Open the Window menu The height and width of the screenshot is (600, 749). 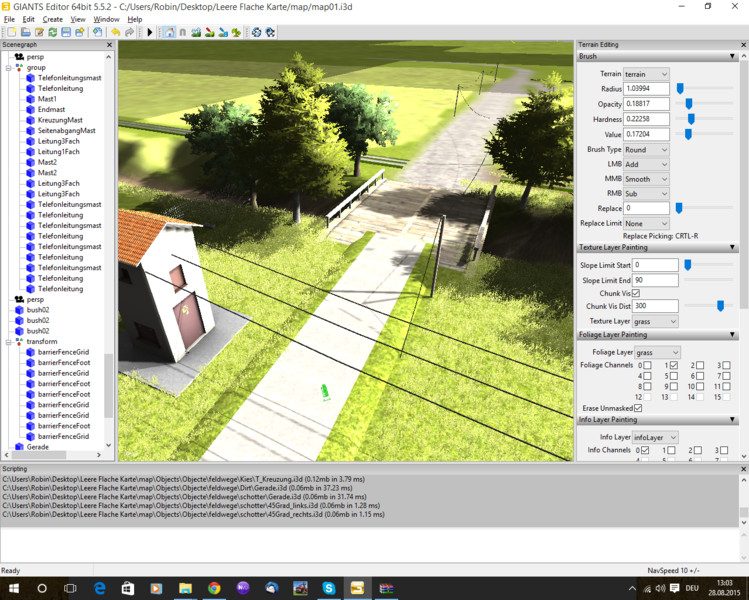click(x=106, y=19)
